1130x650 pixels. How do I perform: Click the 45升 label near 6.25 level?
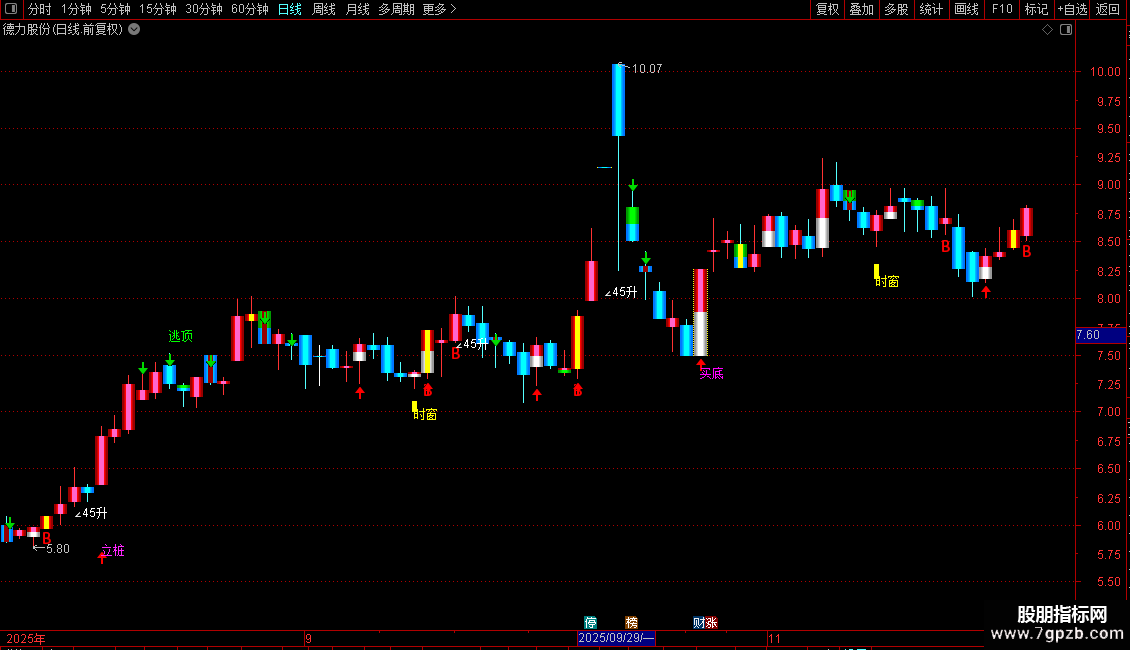tap(92, 513)
